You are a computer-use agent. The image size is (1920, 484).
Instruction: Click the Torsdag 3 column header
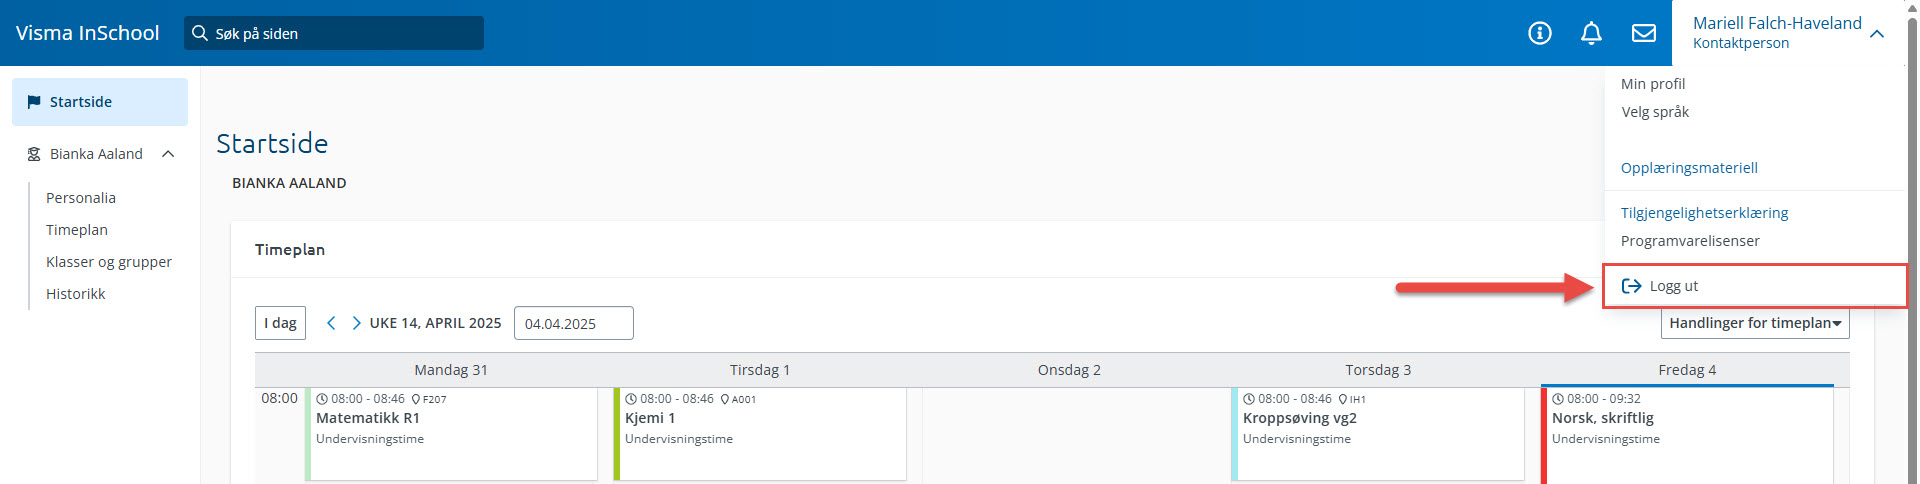1378,370
